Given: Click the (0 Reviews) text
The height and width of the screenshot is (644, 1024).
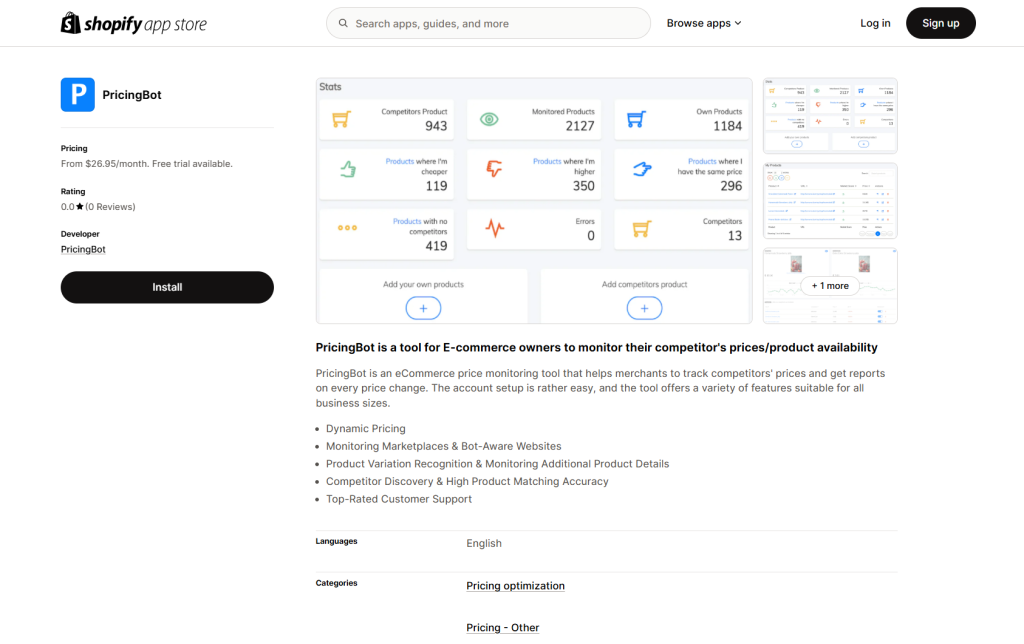Looking at the screenshot, I should pos(110,206).
